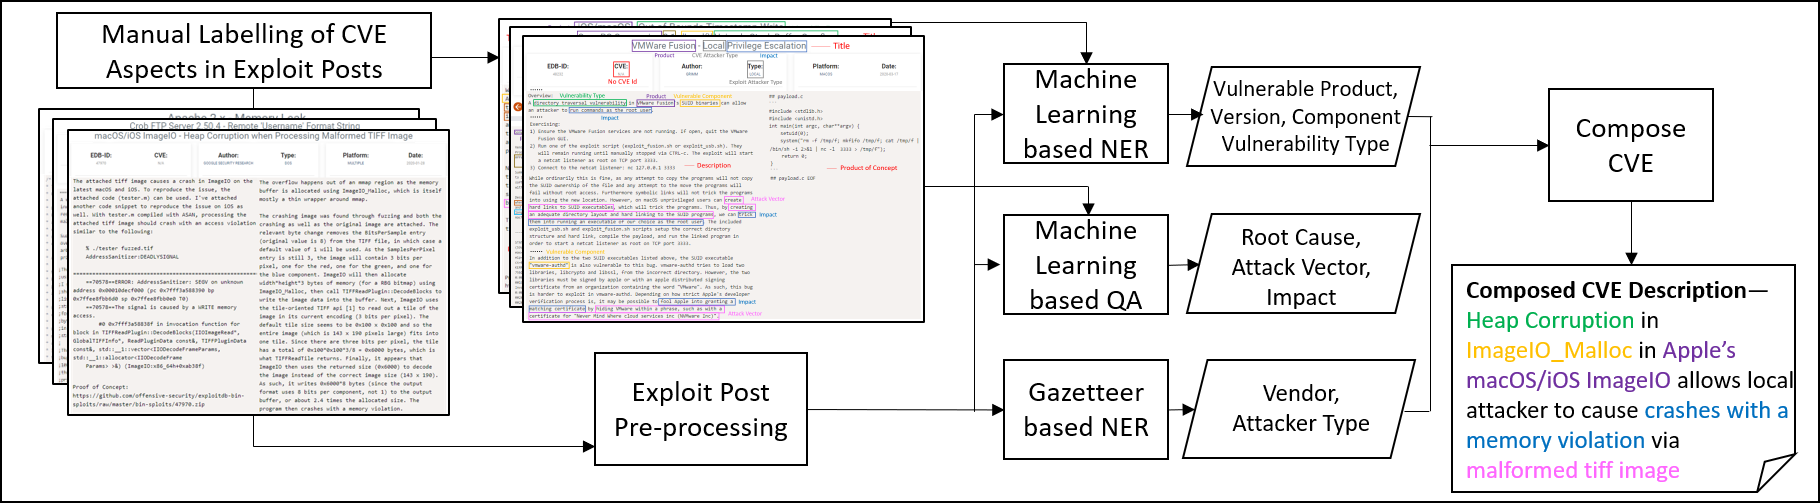Select the 'Vendor, Attacker Type' parallelogram
The width and height of the screenshot is (1820, 503).
[1301, 408]
